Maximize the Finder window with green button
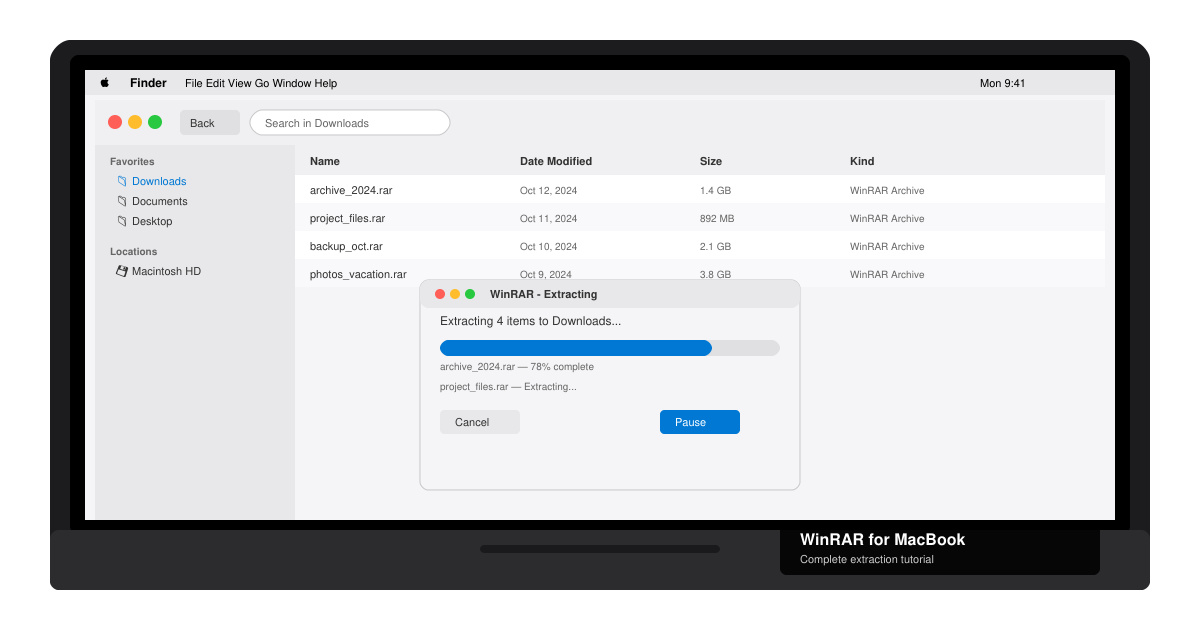 [155, 122]
